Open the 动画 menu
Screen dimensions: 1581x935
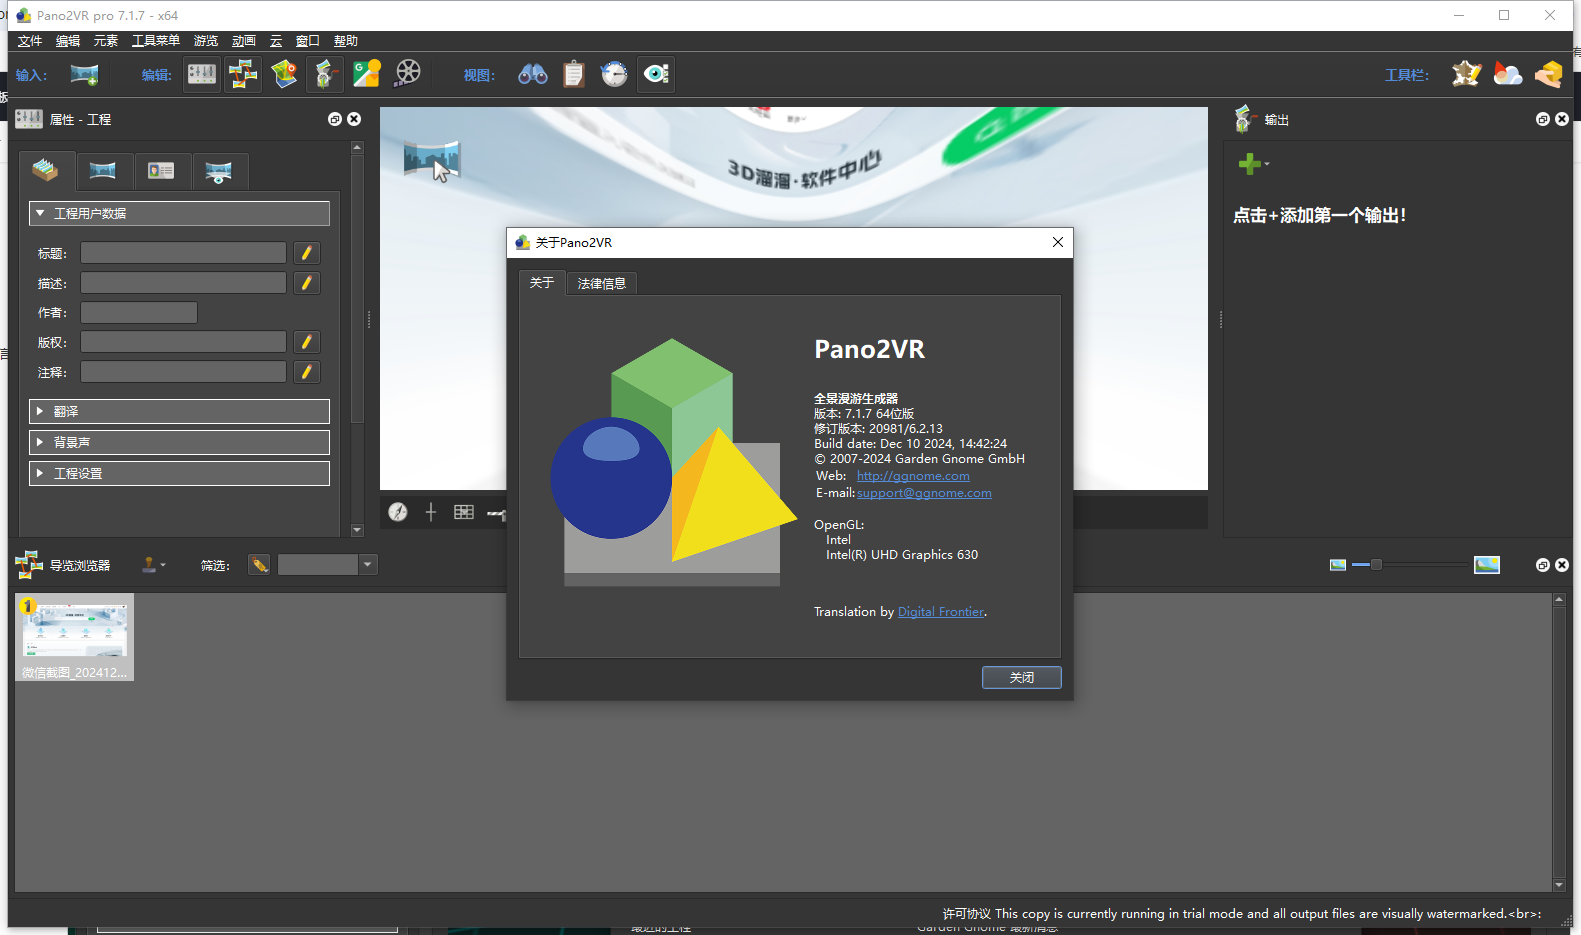244,41
